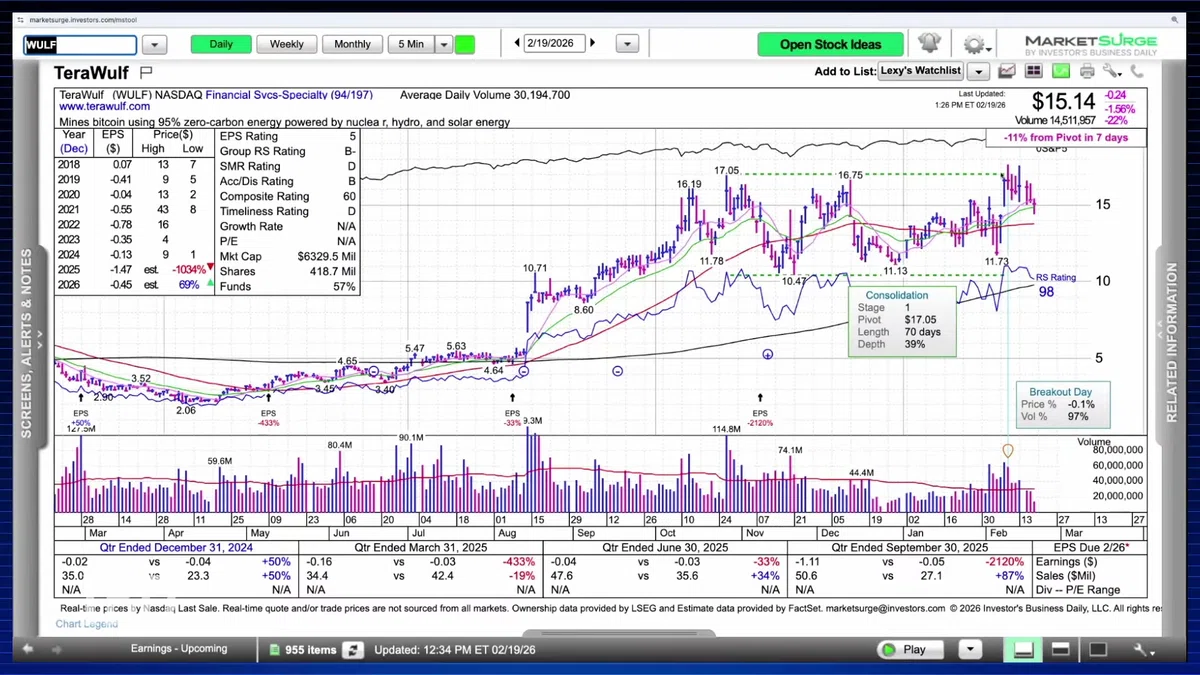This screenshot has height=675, width=1200.
Task: Click the 955 items list icon
Action: pyautogui.click(x=276, y=650)
